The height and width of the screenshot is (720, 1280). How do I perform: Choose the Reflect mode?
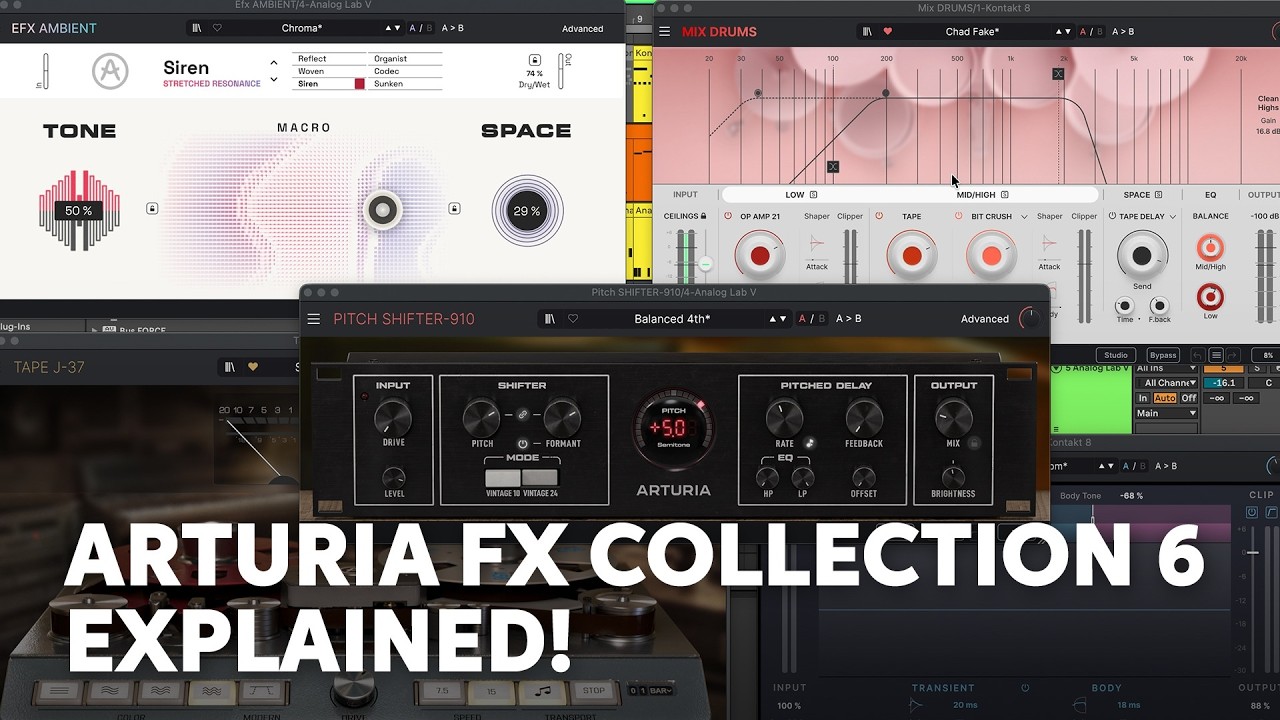329,59
